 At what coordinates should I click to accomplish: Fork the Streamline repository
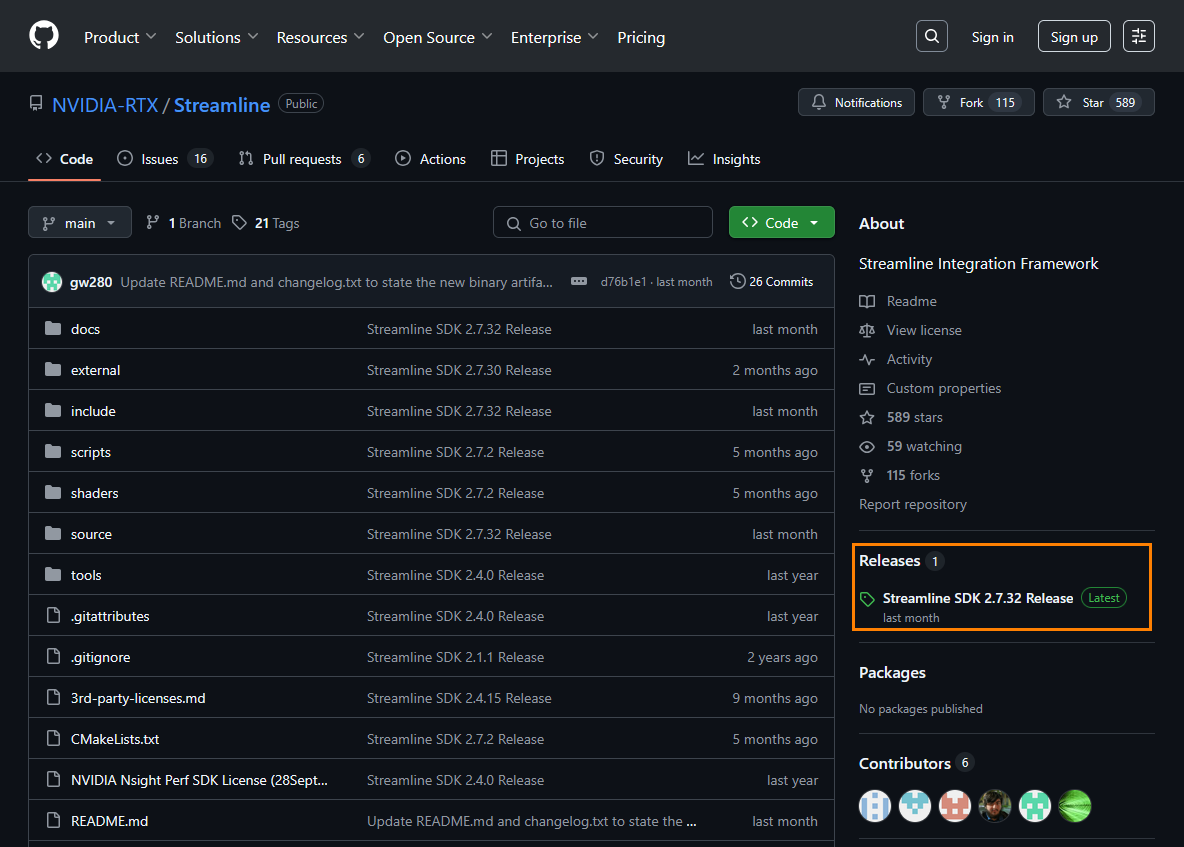[979, 102]
